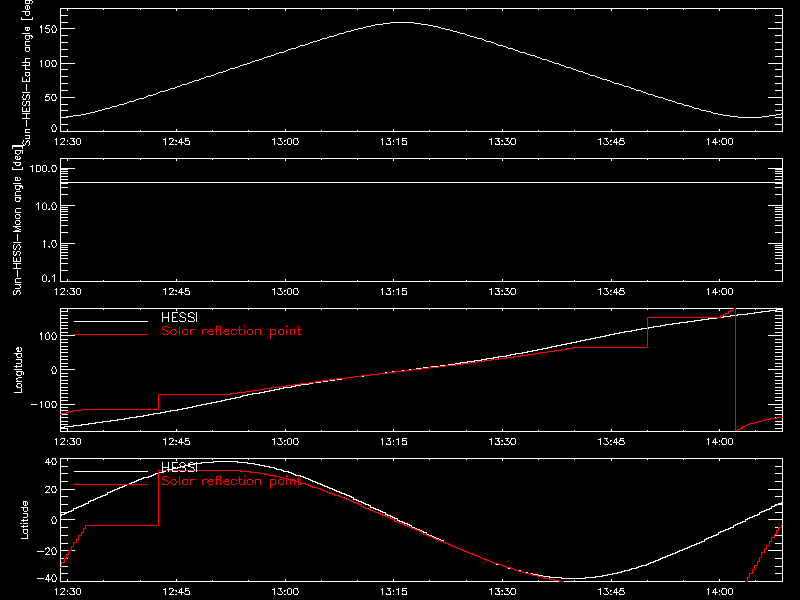The height and width of the screenshot is (600, 800).
Task: Click the Longitude axis label
Action: (18, 370)
